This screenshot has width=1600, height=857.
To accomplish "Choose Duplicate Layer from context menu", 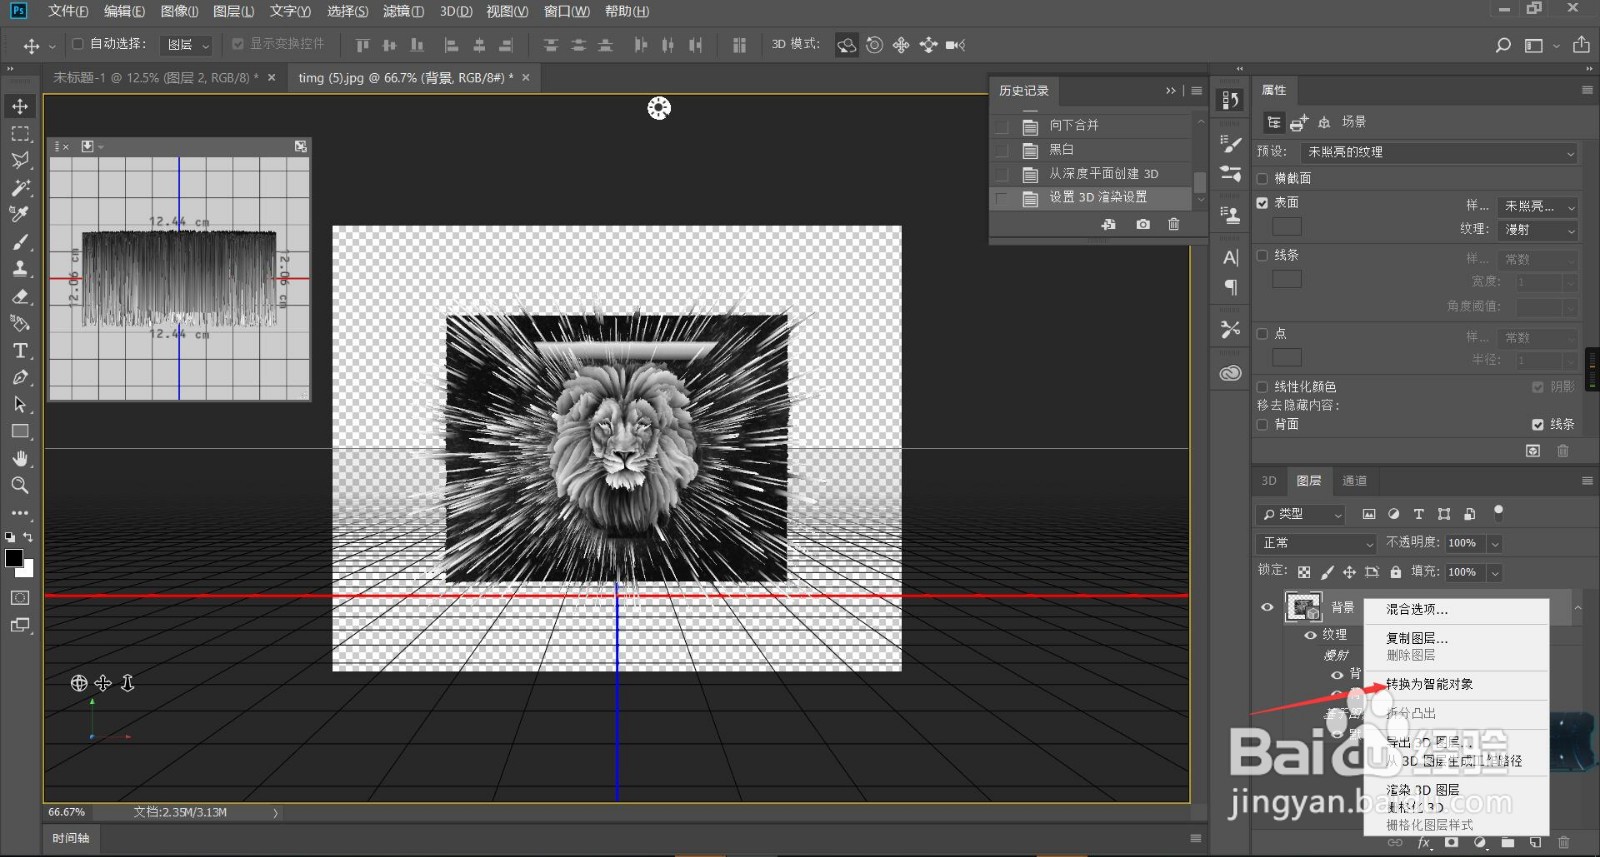I will click(x=1416, y=638).
